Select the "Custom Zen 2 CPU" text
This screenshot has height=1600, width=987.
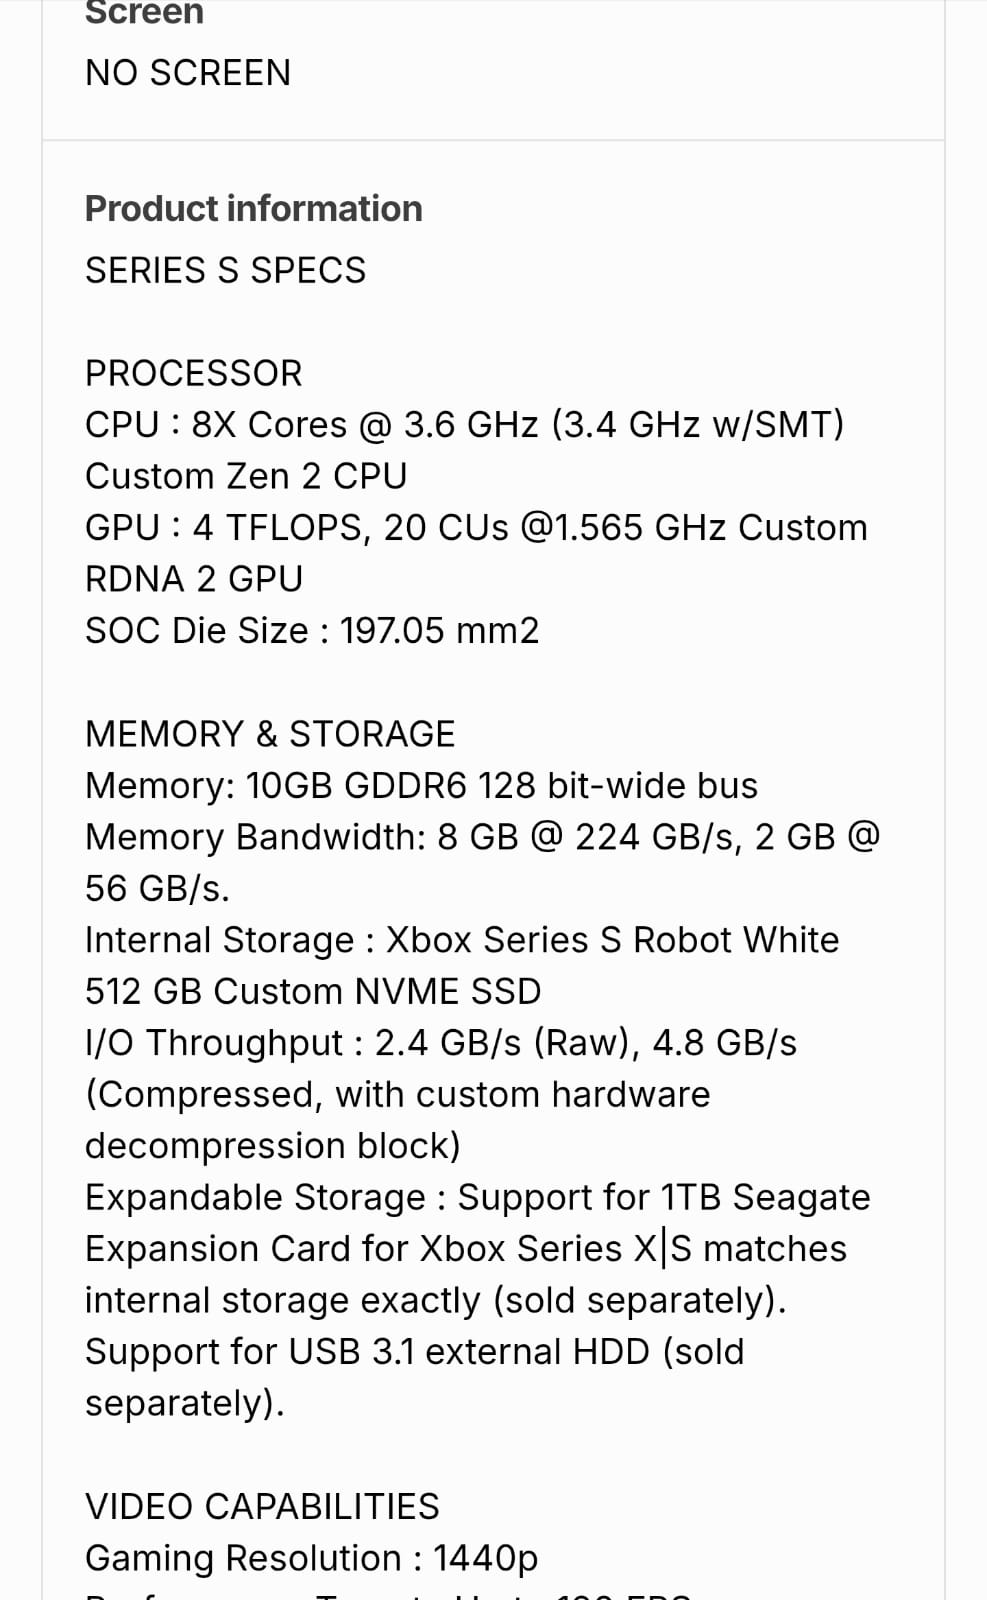246,476
